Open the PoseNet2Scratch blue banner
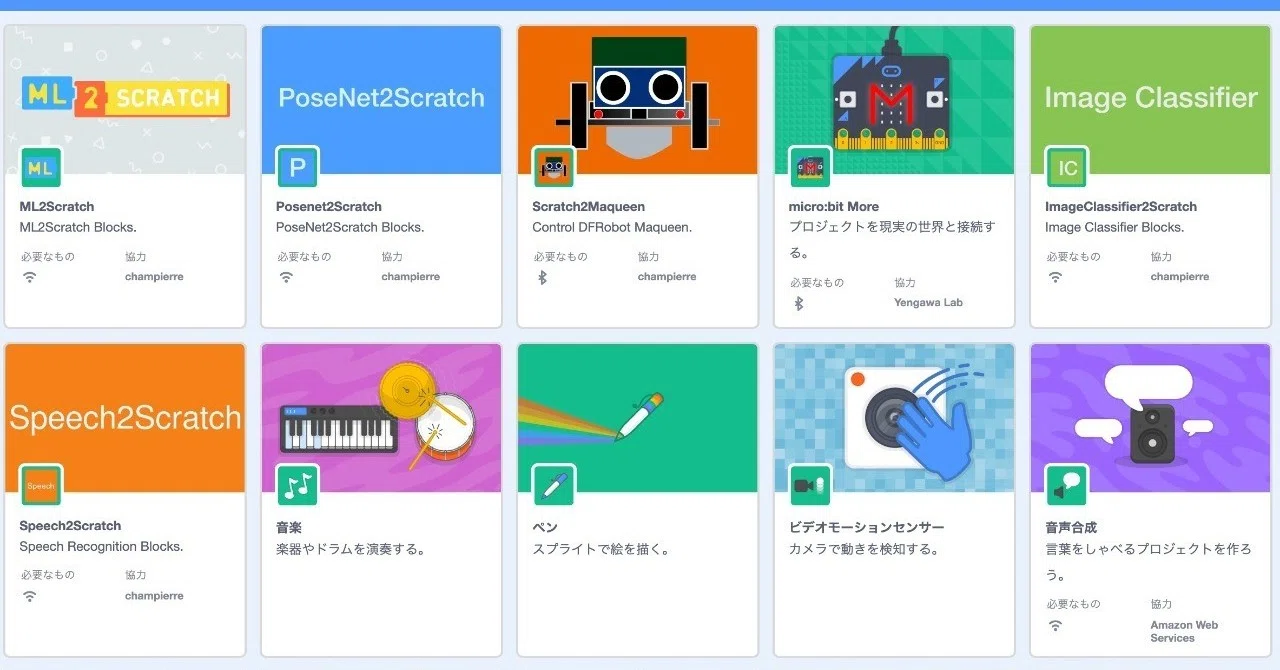1280x670 pixels. click(381, 99)
